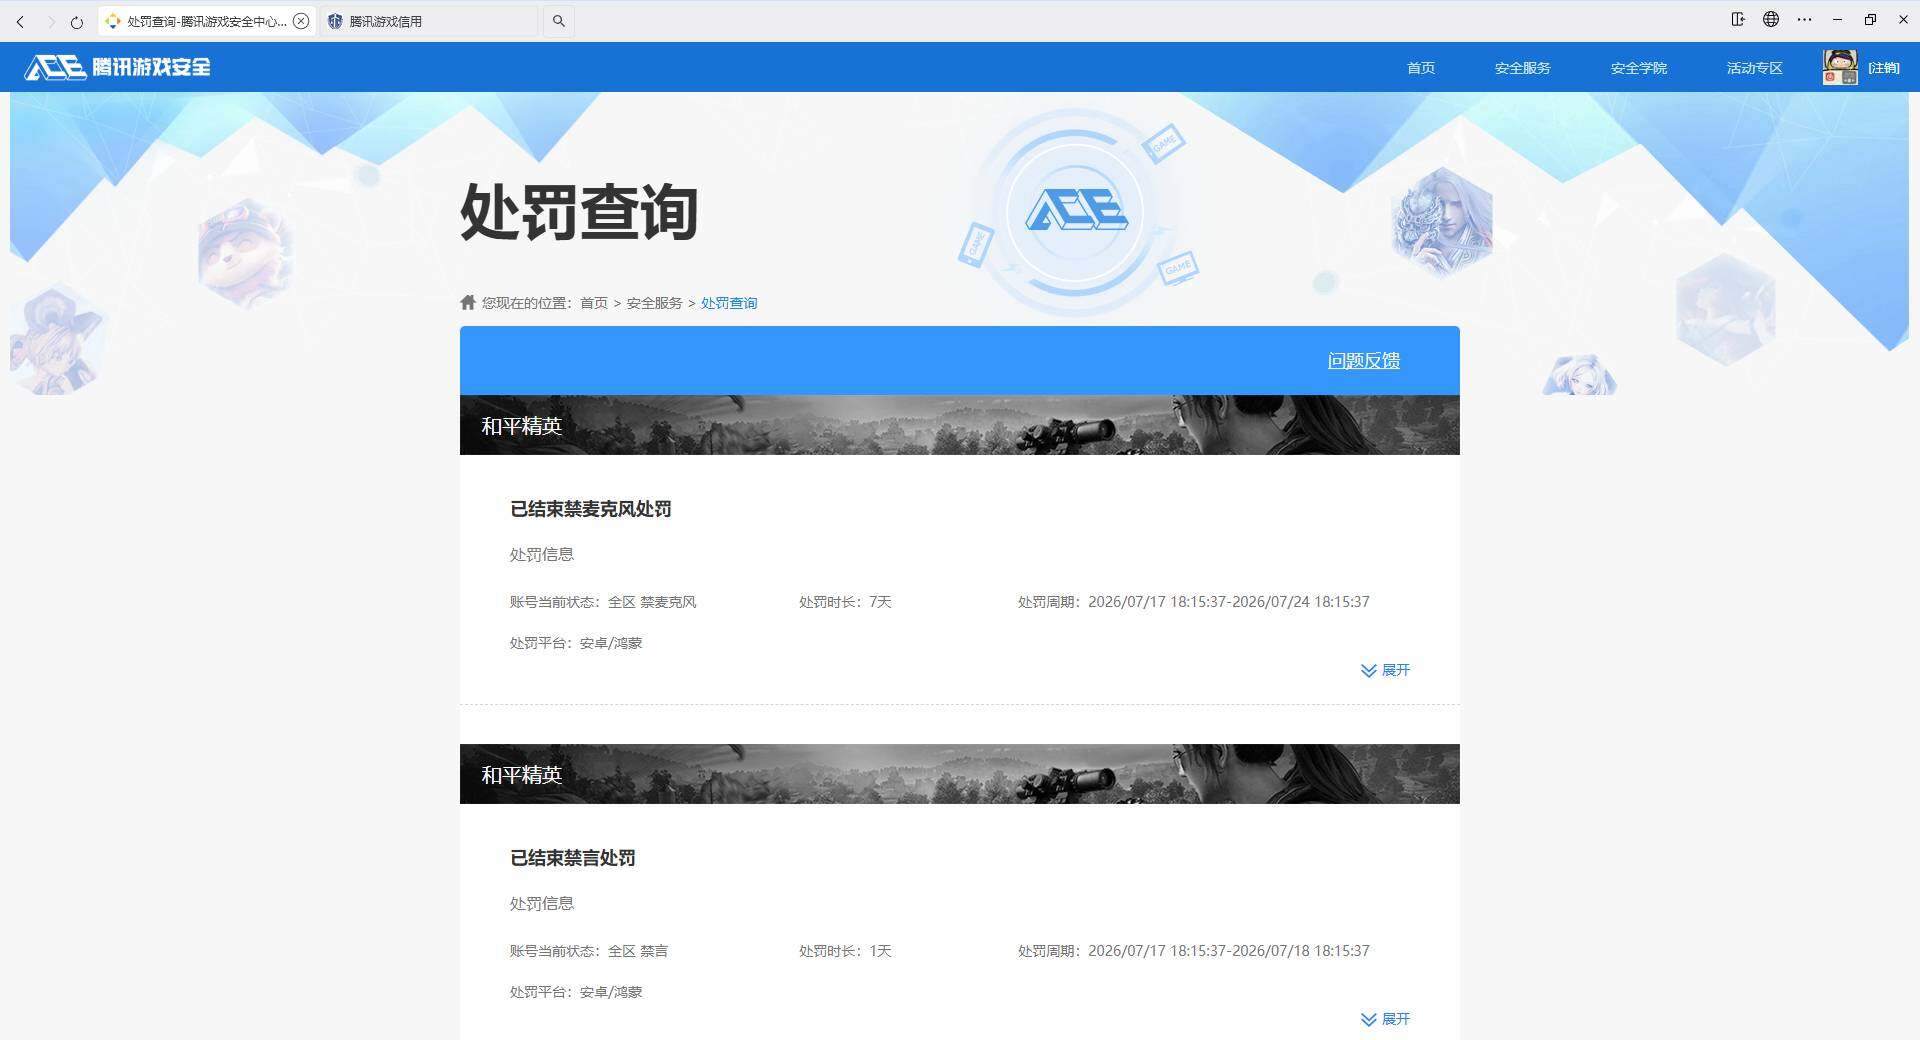Click 账号当前状态：全区 禁言 text
The image size is (1920, 1040).
click(589, 951)
